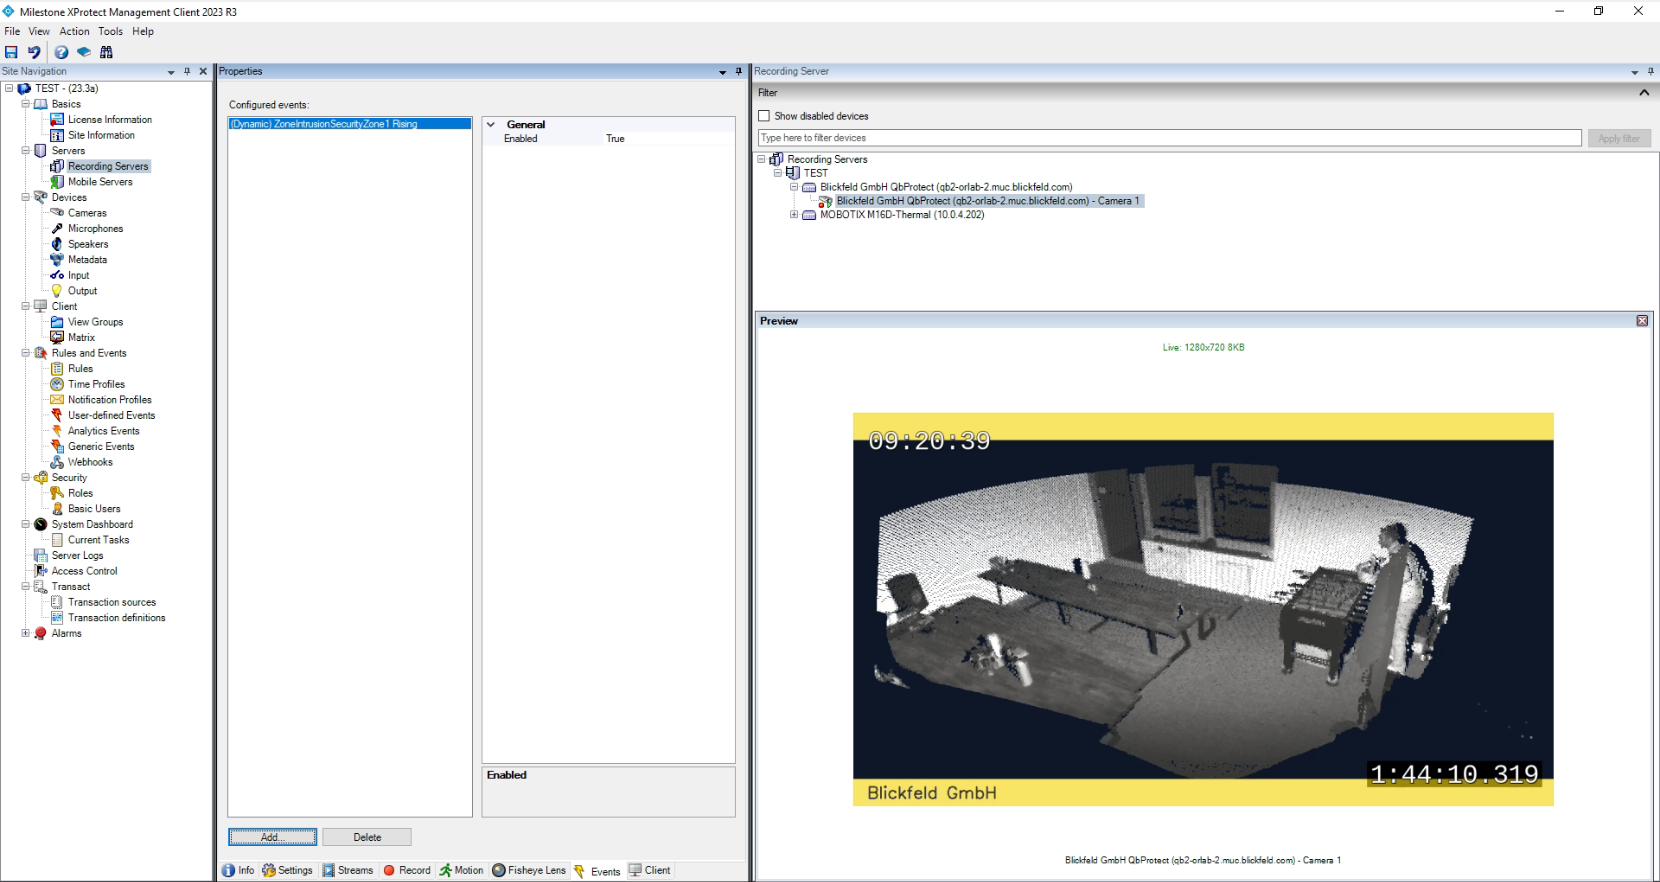Switch to the Motion tab
Image resolution: width=1660 pixels, height=882 pixels.
(461, 870)
